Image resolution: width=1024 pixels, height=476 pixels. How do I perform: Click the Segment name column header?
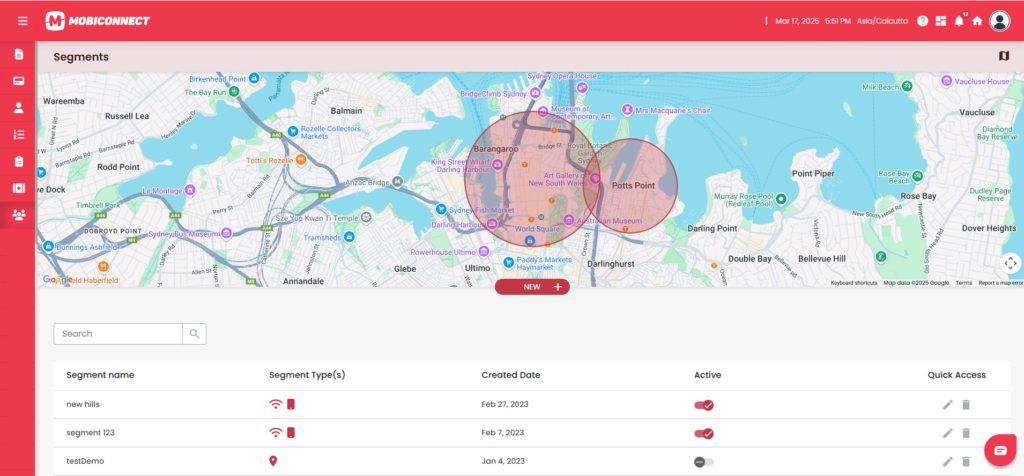click(x=100, y=375)
